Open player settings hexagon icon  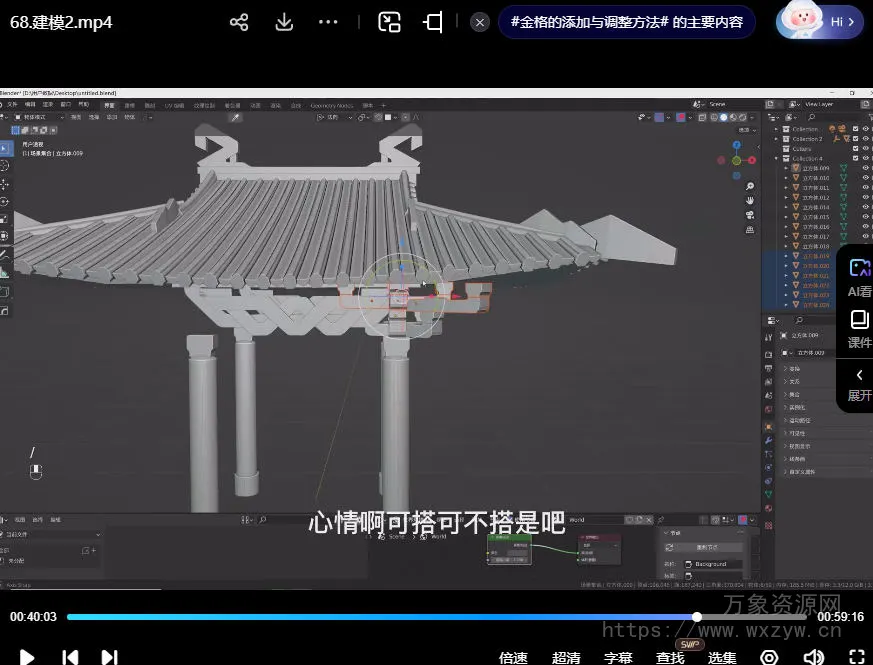pos(769,657)
